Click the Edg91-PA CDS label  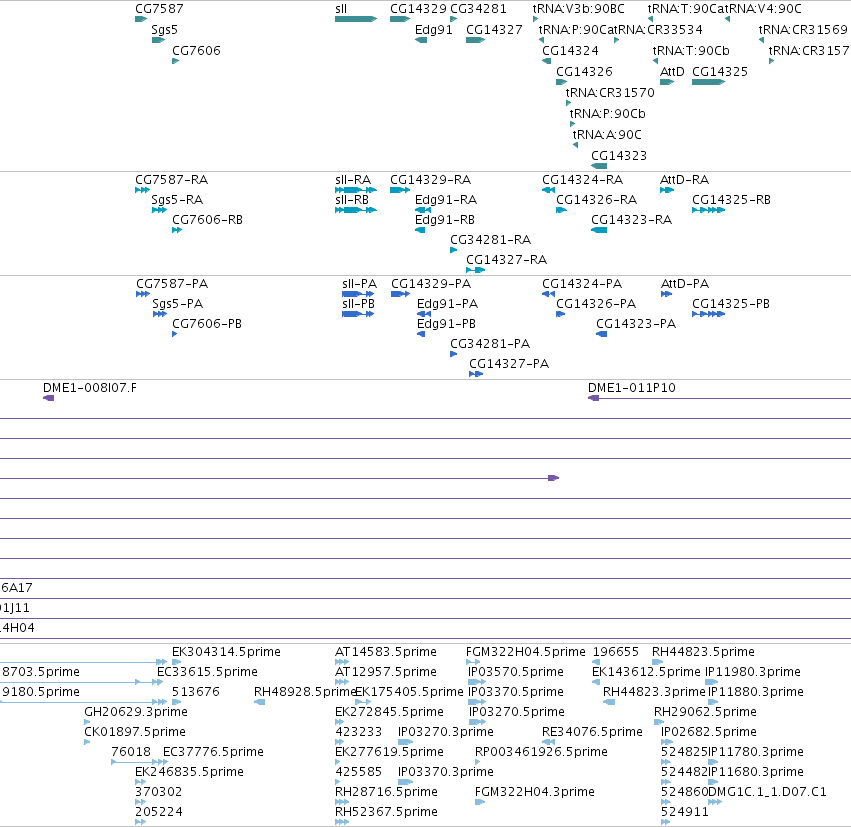pos(447,304)
